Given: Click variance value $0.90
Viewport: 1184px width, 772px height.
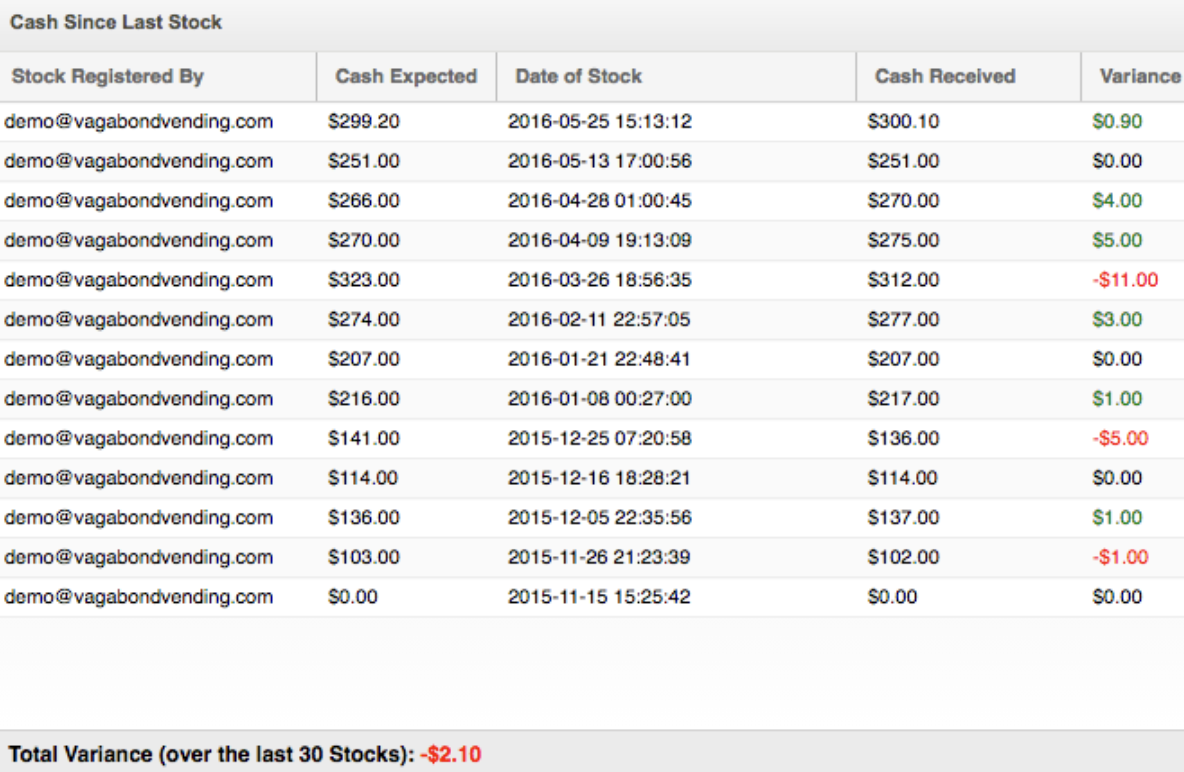Looking at the screenshot, I should [1117, 122].
